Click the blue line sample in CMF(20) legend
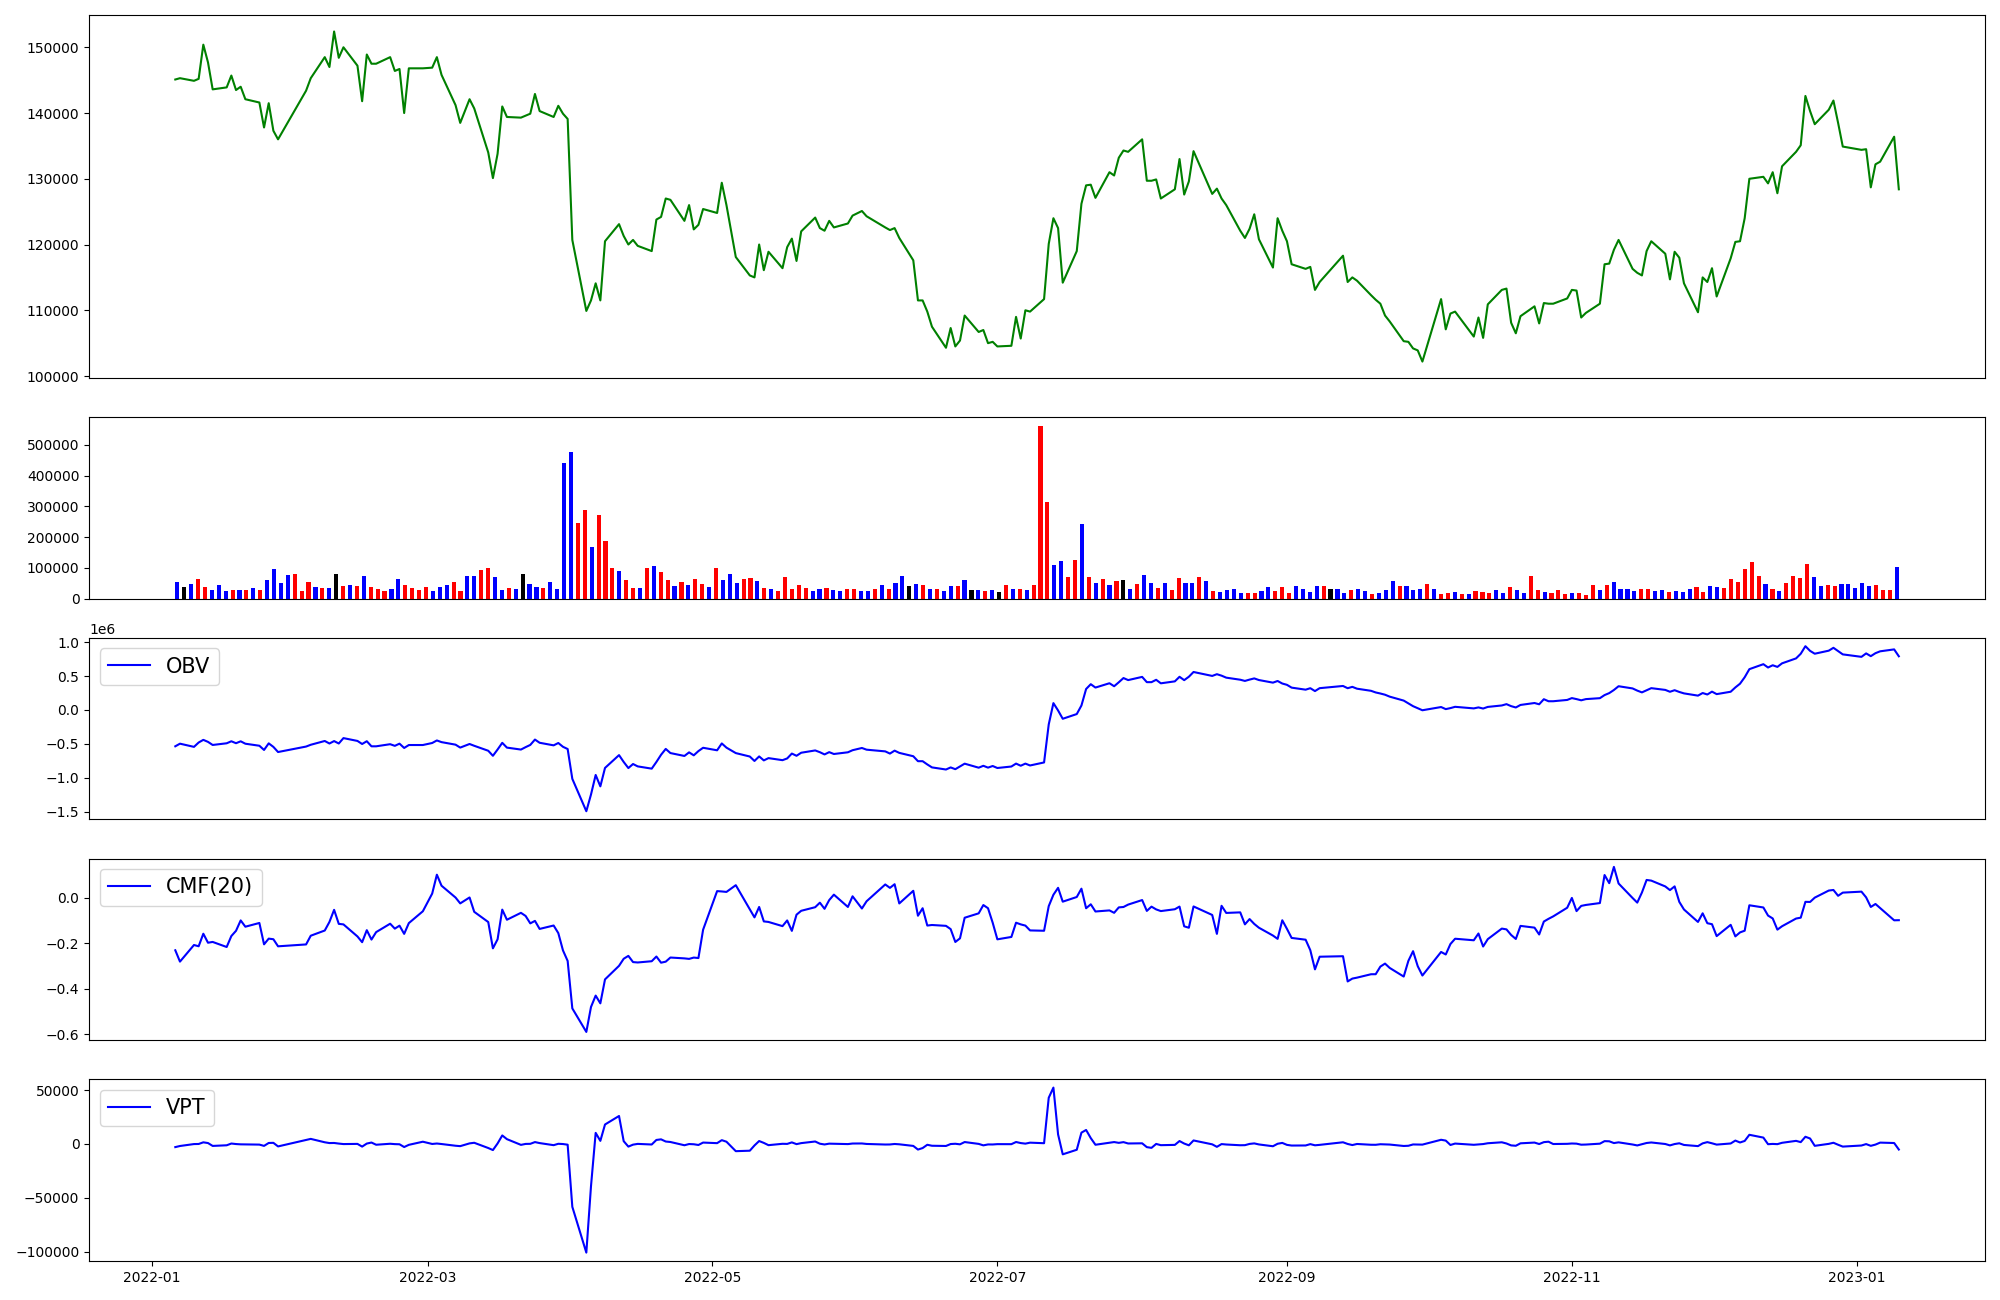The height and width of the screenshot is (1300, 2000). point(129,886)
